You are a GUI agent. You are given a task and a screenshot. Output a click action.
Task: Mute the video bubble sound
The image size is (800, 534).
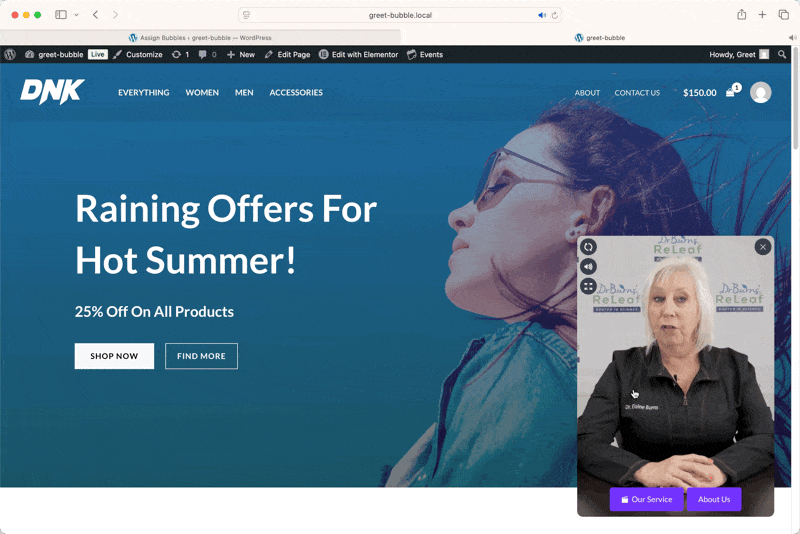[588, 266]
